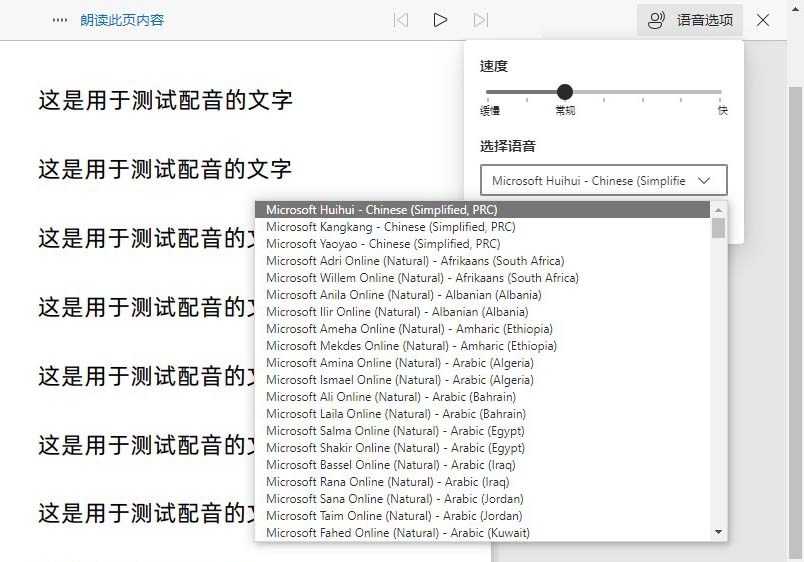Click scrollbar up arrow in voice list

718,210
